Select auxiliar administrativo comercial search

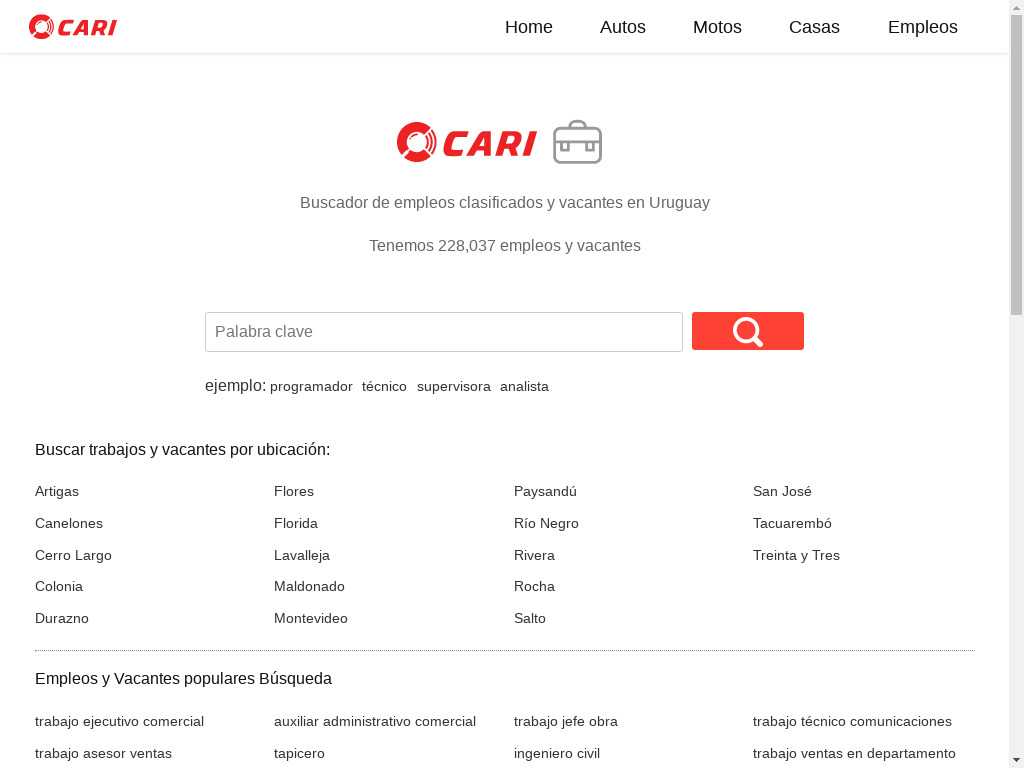(x=375, y=722)
